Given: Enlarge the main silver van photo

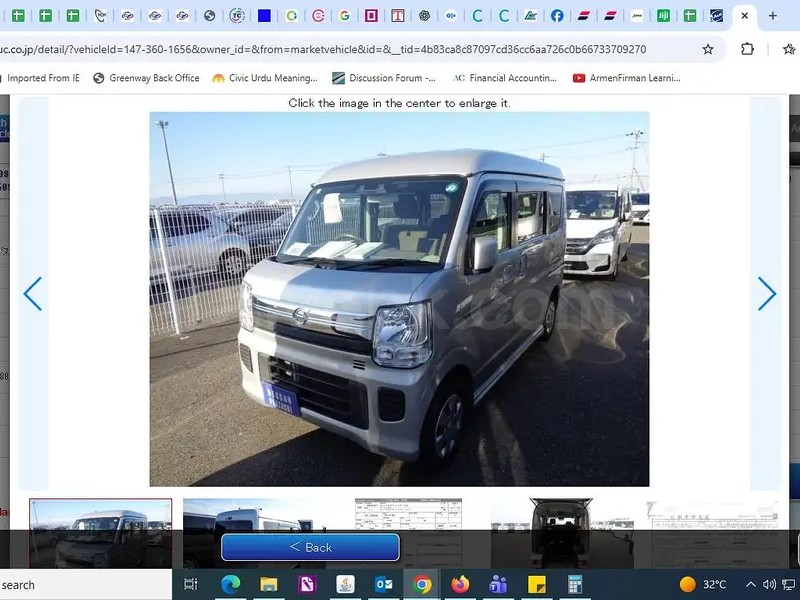Looking at the screenshot, I should [399, 299].
